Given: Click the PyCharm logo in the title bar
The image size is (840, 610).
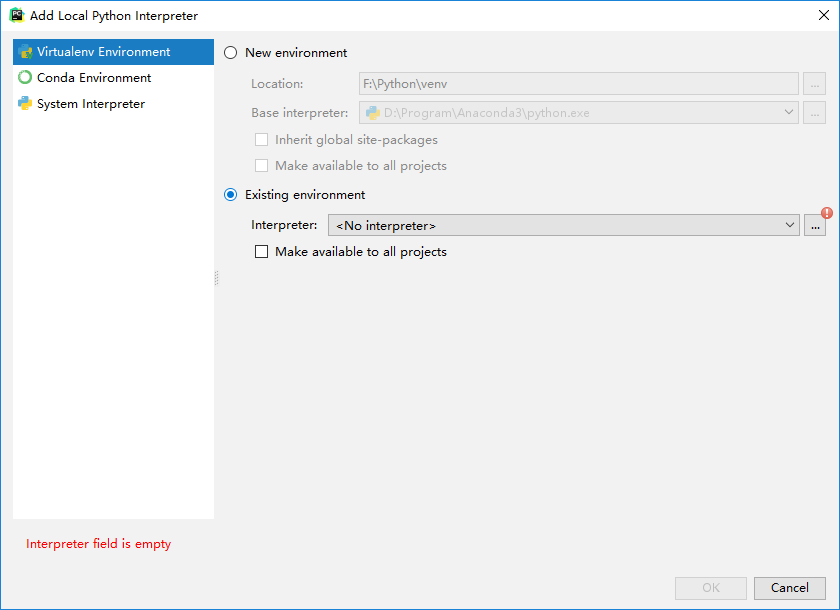Looking at the screenshot, I should coord(16,15).
